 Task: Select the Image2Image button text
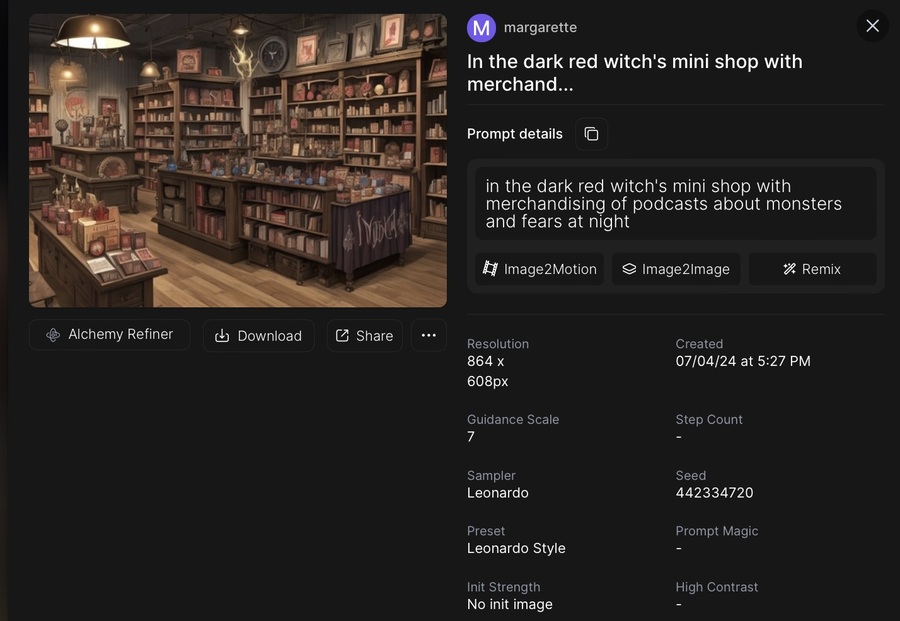pyautogui.click(x=685, y=269)
